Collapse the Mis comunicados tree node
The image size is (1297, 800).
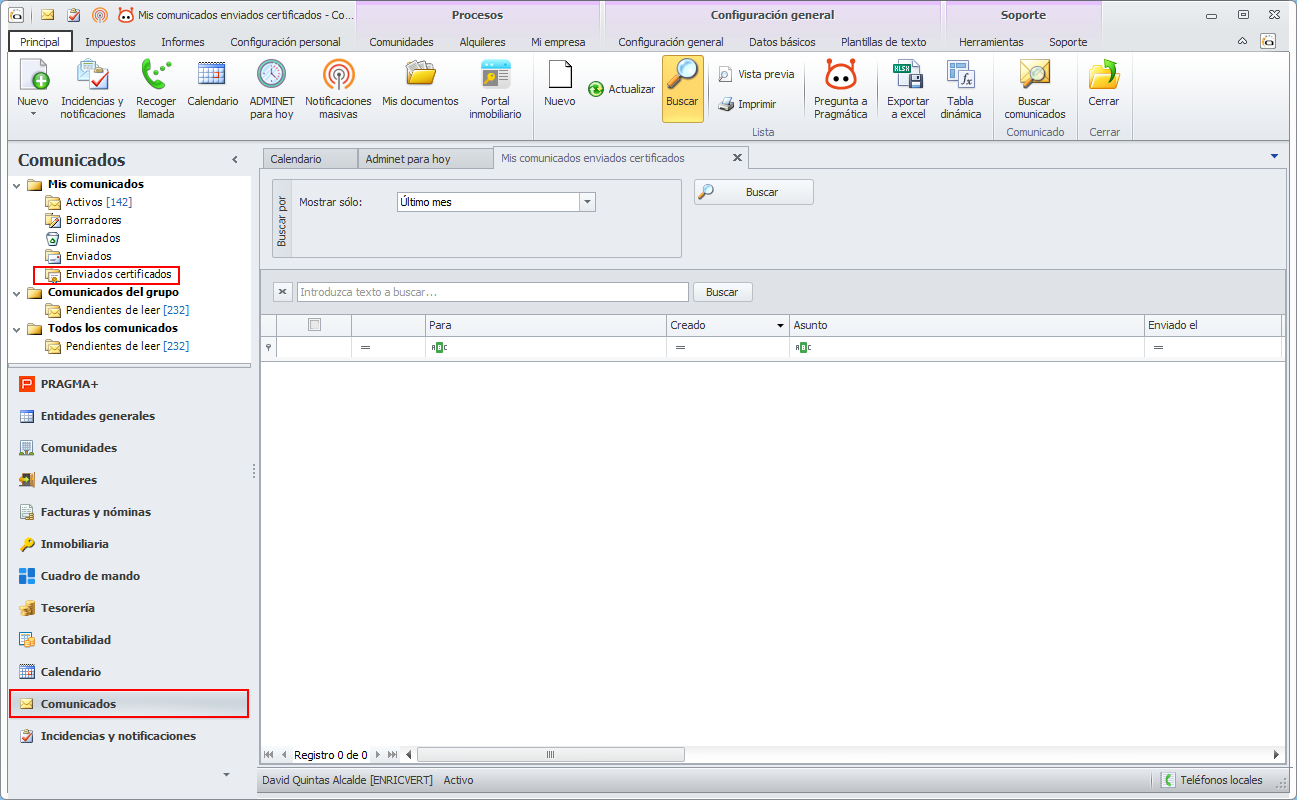click(x=17, y=185)
